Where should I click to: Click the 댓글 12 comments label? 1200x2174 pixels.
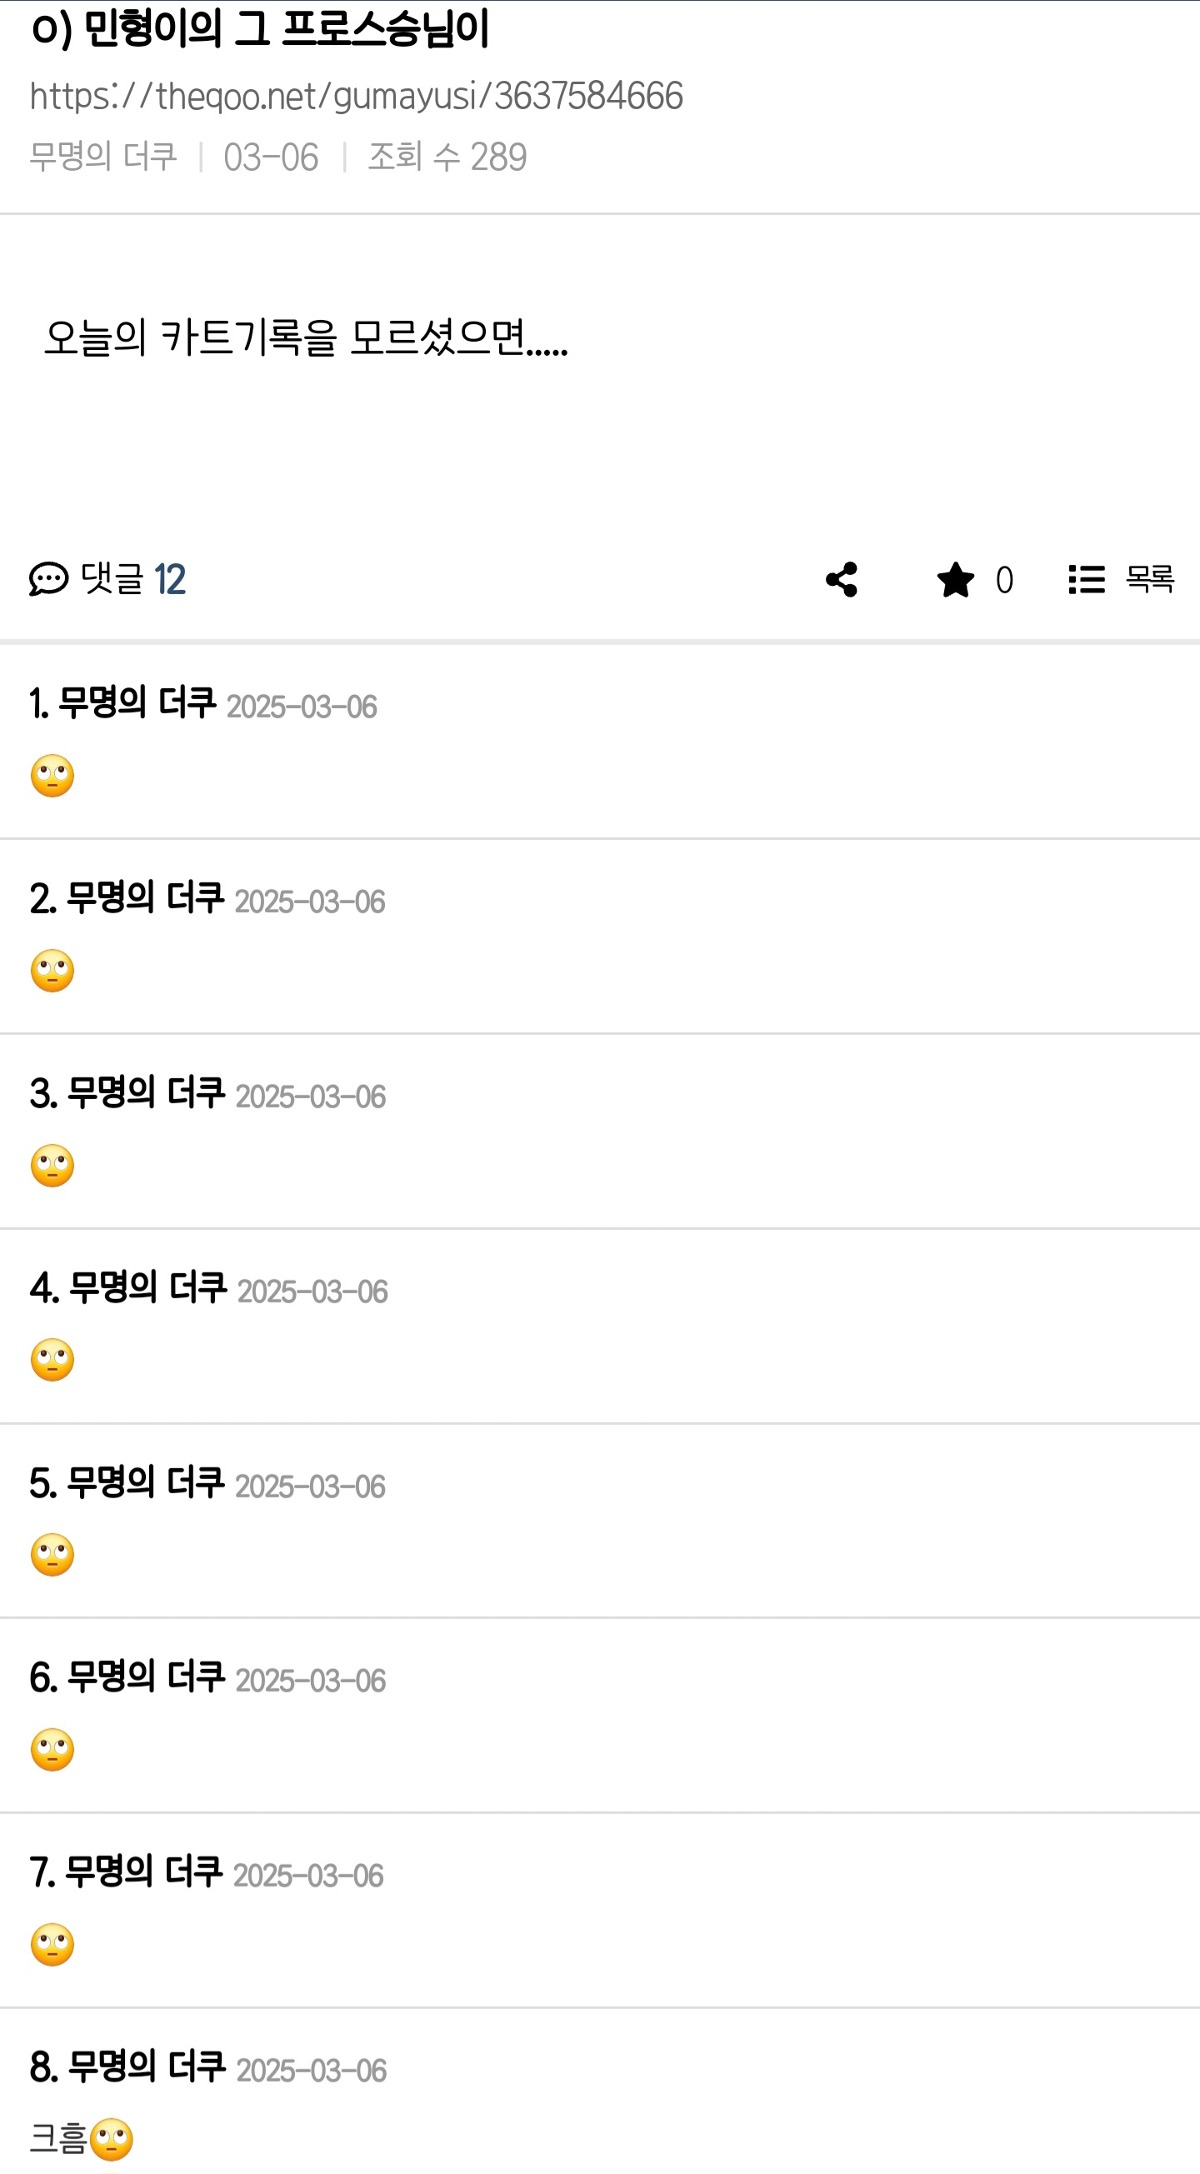click(133, 579)
